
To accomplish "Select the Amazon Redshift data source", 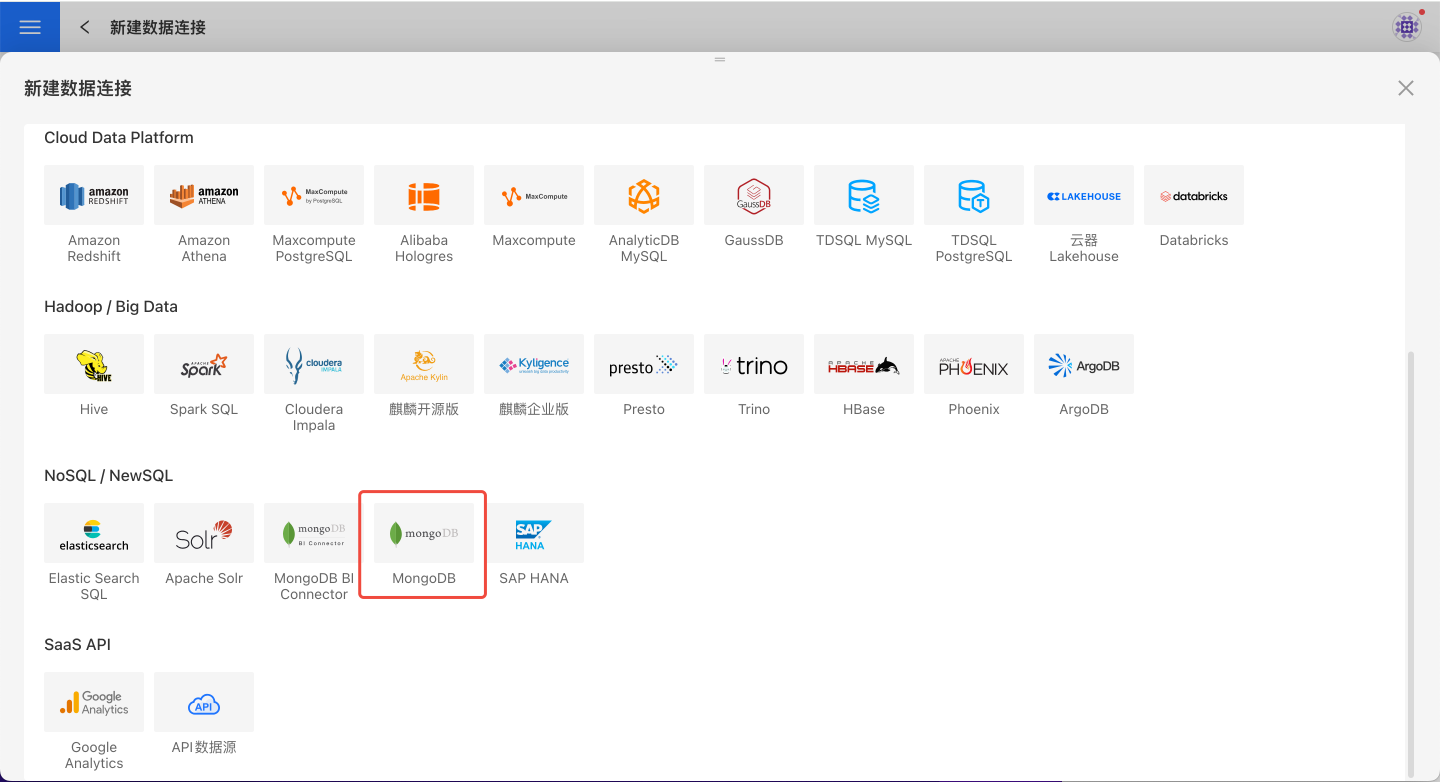I will point(94,196).
